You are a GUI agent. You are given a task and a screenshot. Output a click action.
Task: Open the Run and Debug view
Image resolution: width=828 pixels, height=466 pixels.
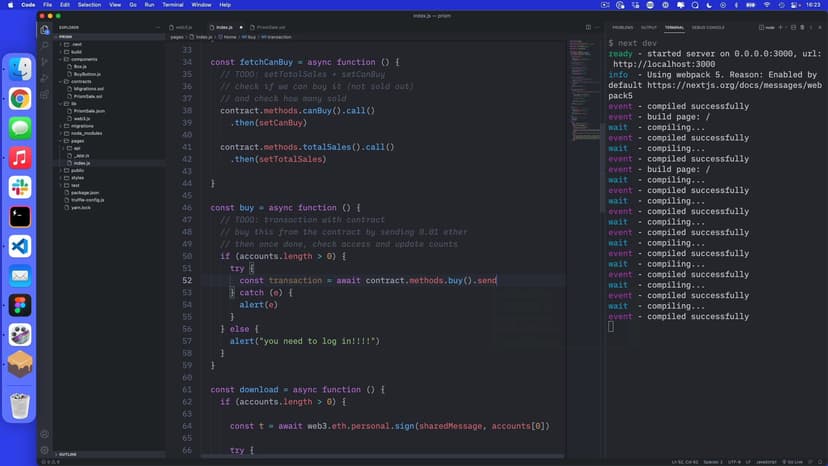[45, 78]
